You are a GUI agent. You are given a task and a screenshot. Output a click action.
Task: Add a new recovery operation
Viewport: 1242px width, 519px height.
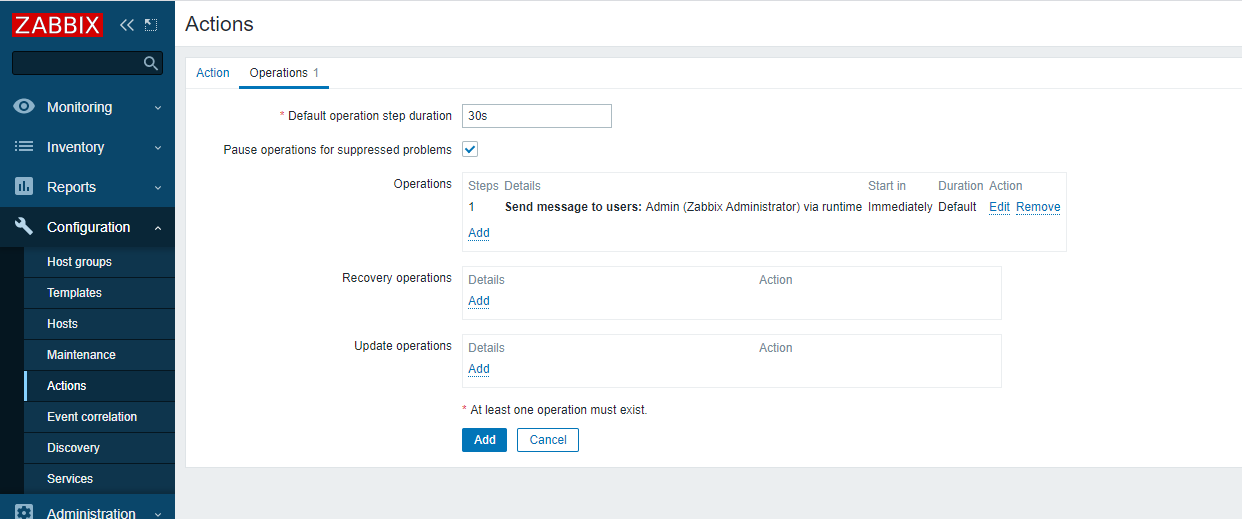coord(479,301)
